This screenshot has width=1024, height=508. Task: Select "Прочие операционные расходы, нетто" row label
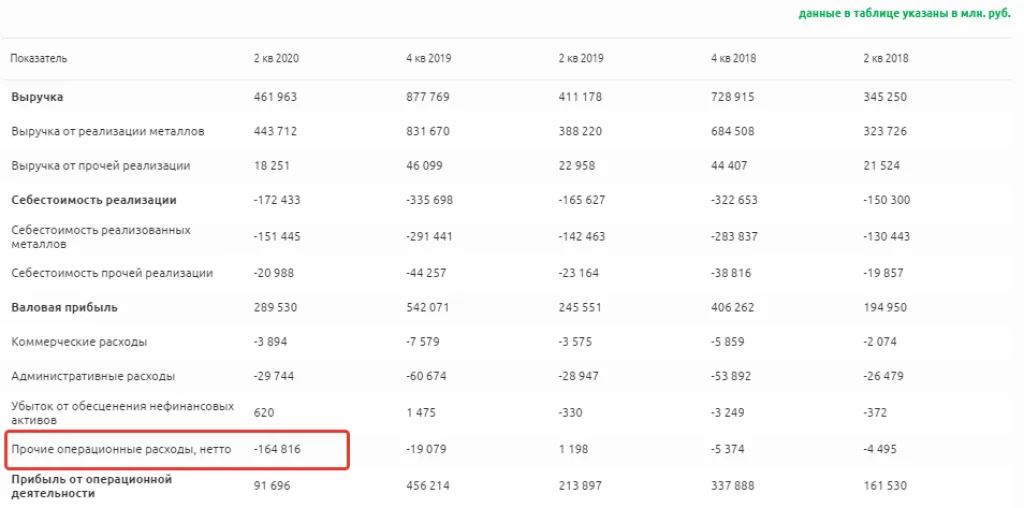pos(121,450)
